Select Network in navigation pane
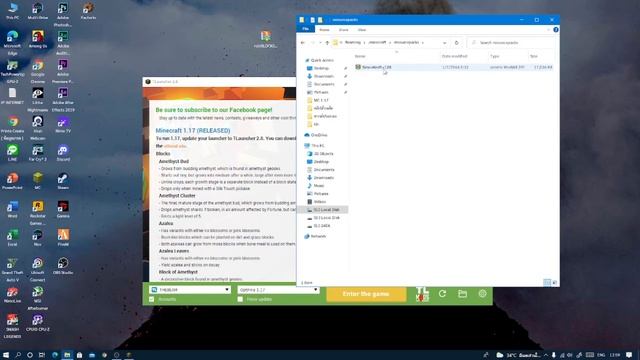The height and width of the screenshot is (360, 640). (318, 236)
